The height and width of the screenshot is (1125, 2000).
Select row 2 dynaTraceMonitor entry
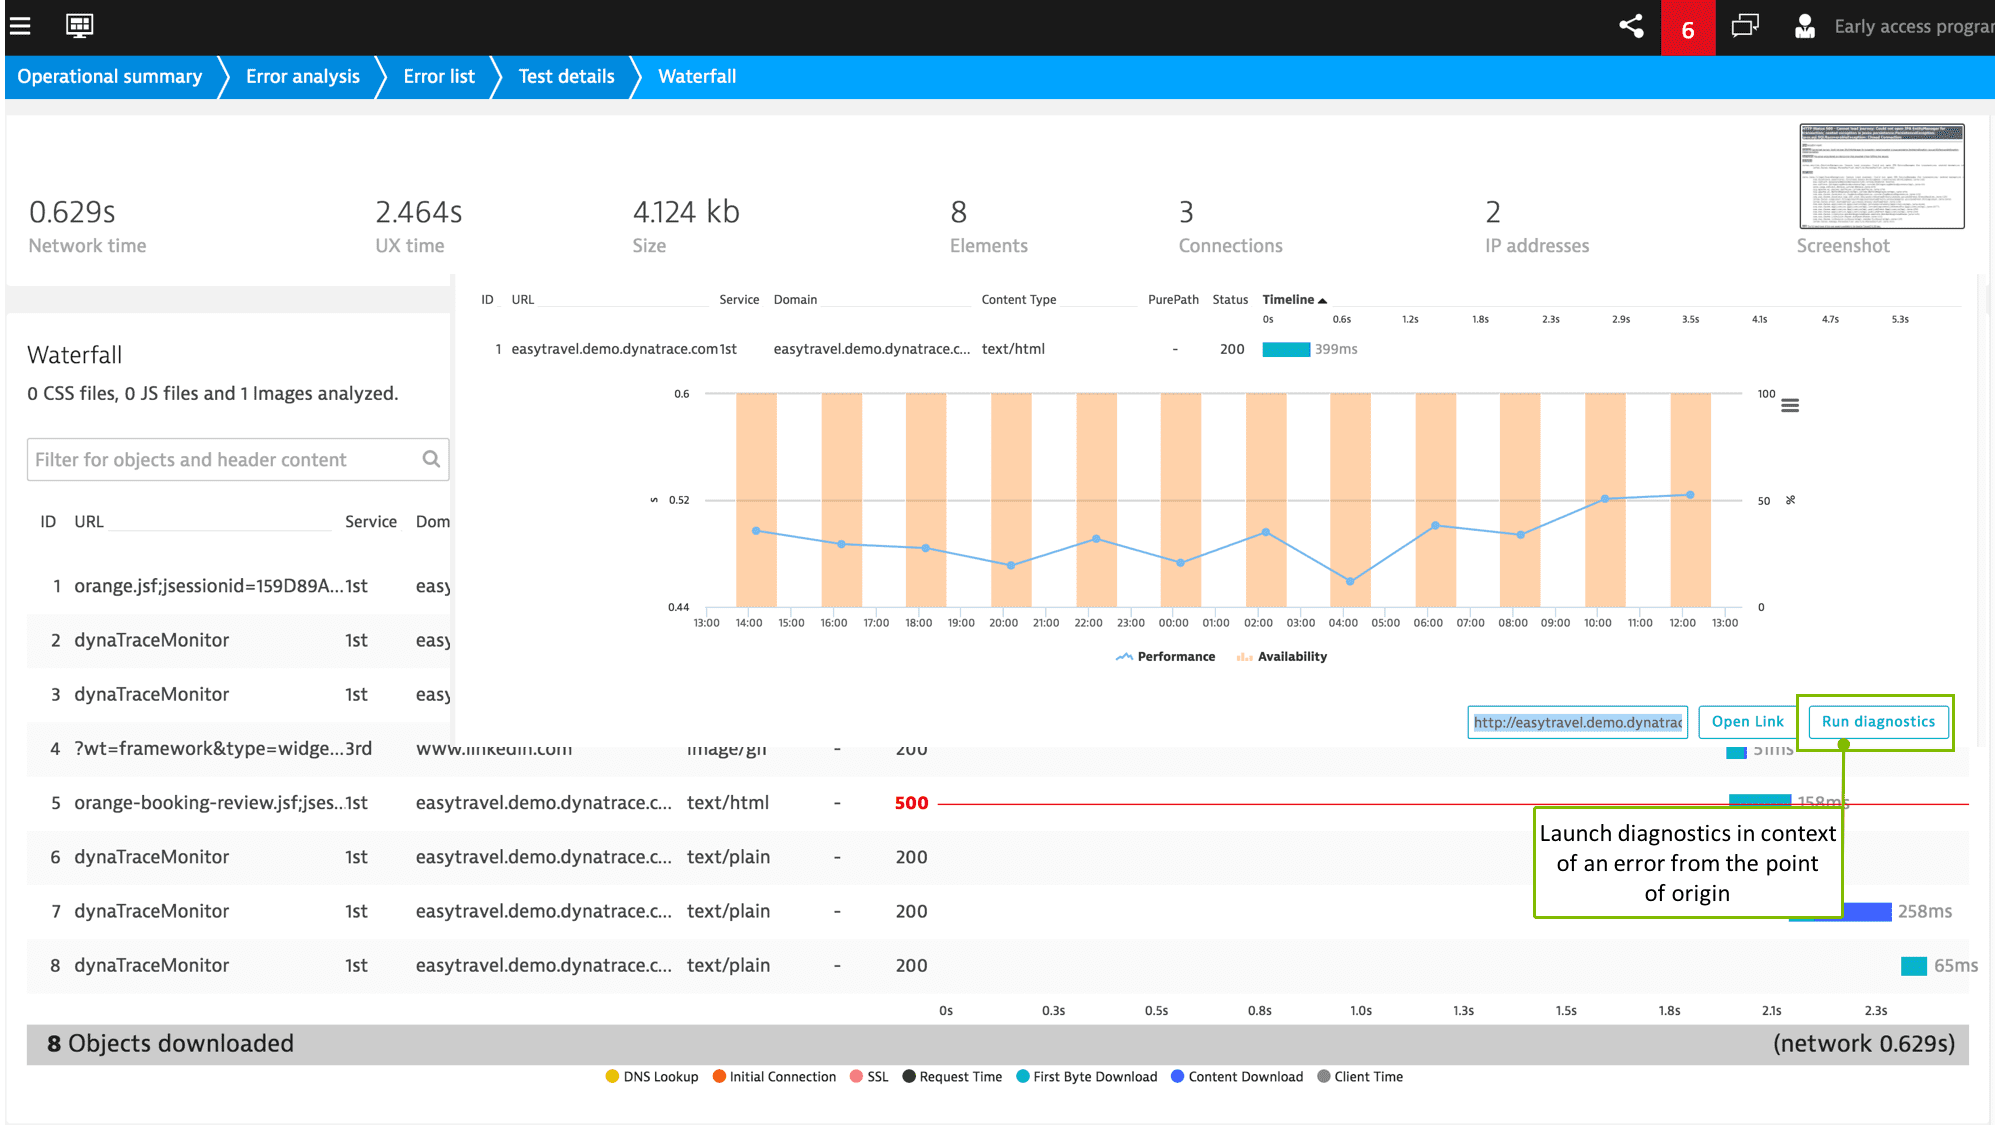click(x=151, y=640)
